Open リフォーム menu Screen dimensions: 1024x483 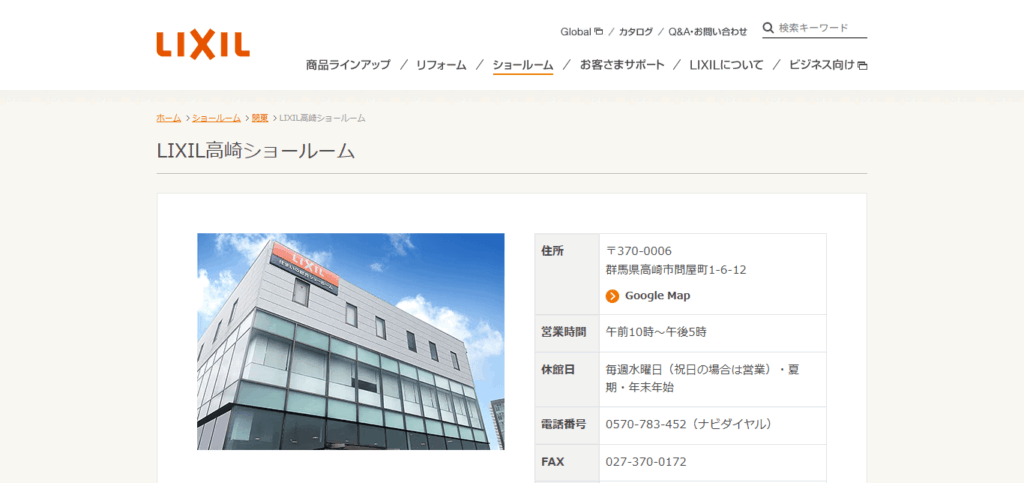coord(441,65)
